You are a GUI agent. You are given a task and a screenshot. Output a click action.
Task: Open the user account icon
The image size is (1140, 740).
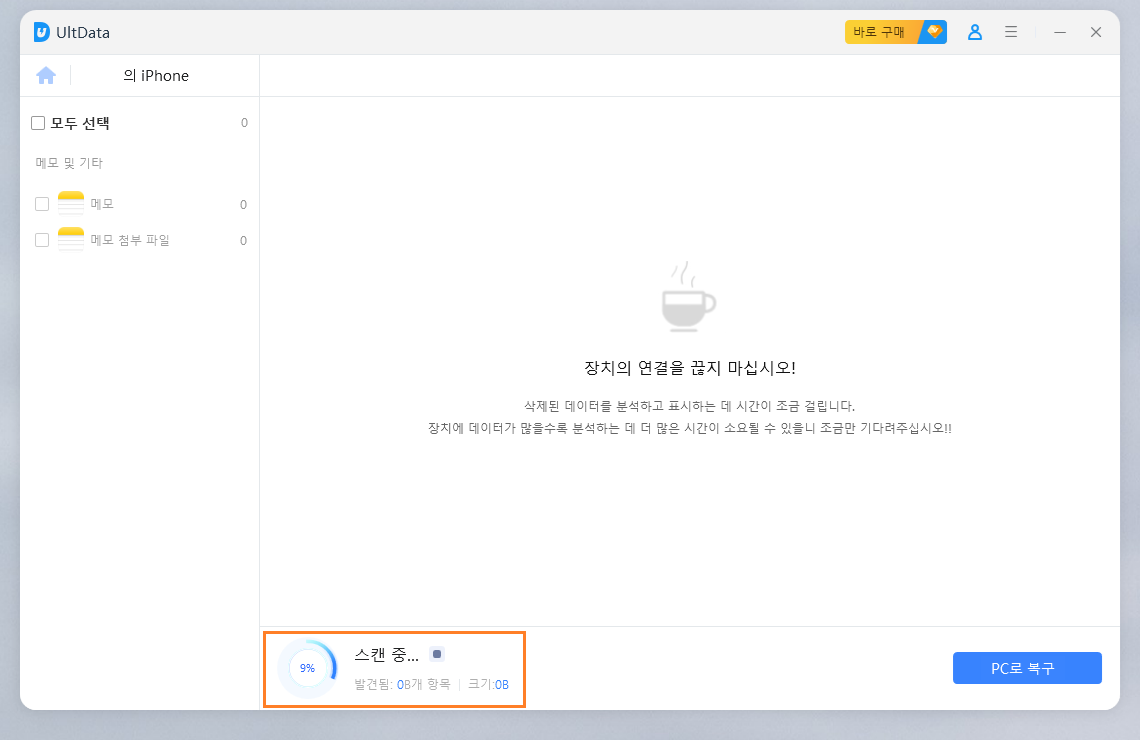(974, 31)
